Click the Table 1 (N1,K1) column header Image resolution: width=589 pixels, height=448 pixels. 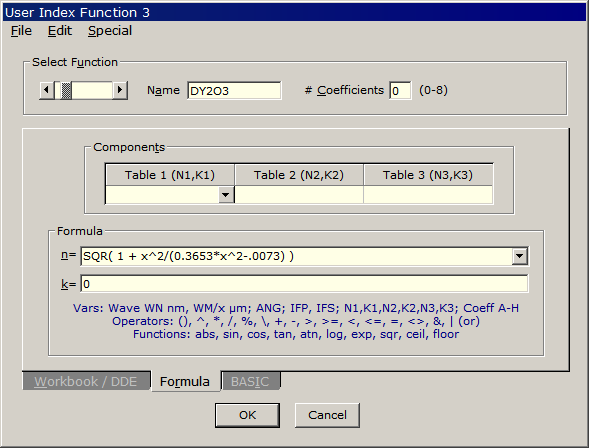pyautogui.click(x=170, y=175)
